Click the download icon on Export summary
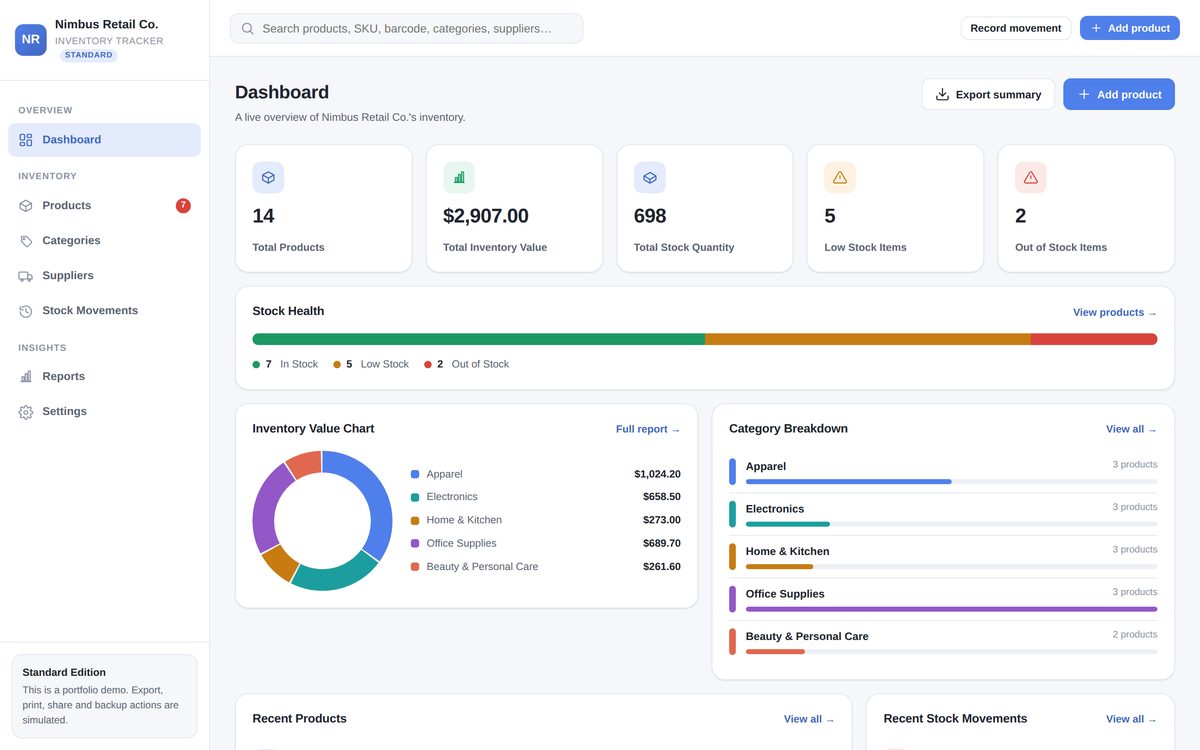 coord(942,94)
